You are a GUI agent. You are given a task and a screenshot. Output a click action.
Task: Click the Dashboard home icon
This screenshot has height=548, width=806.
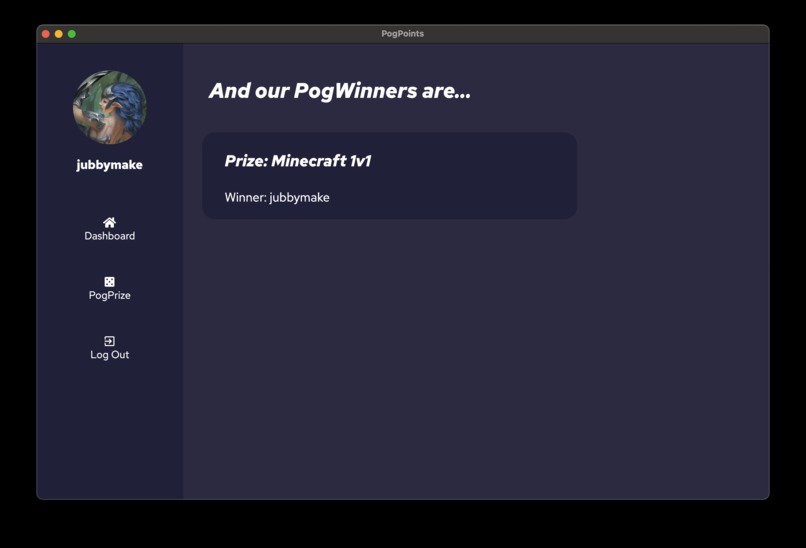tap(109, 223)
